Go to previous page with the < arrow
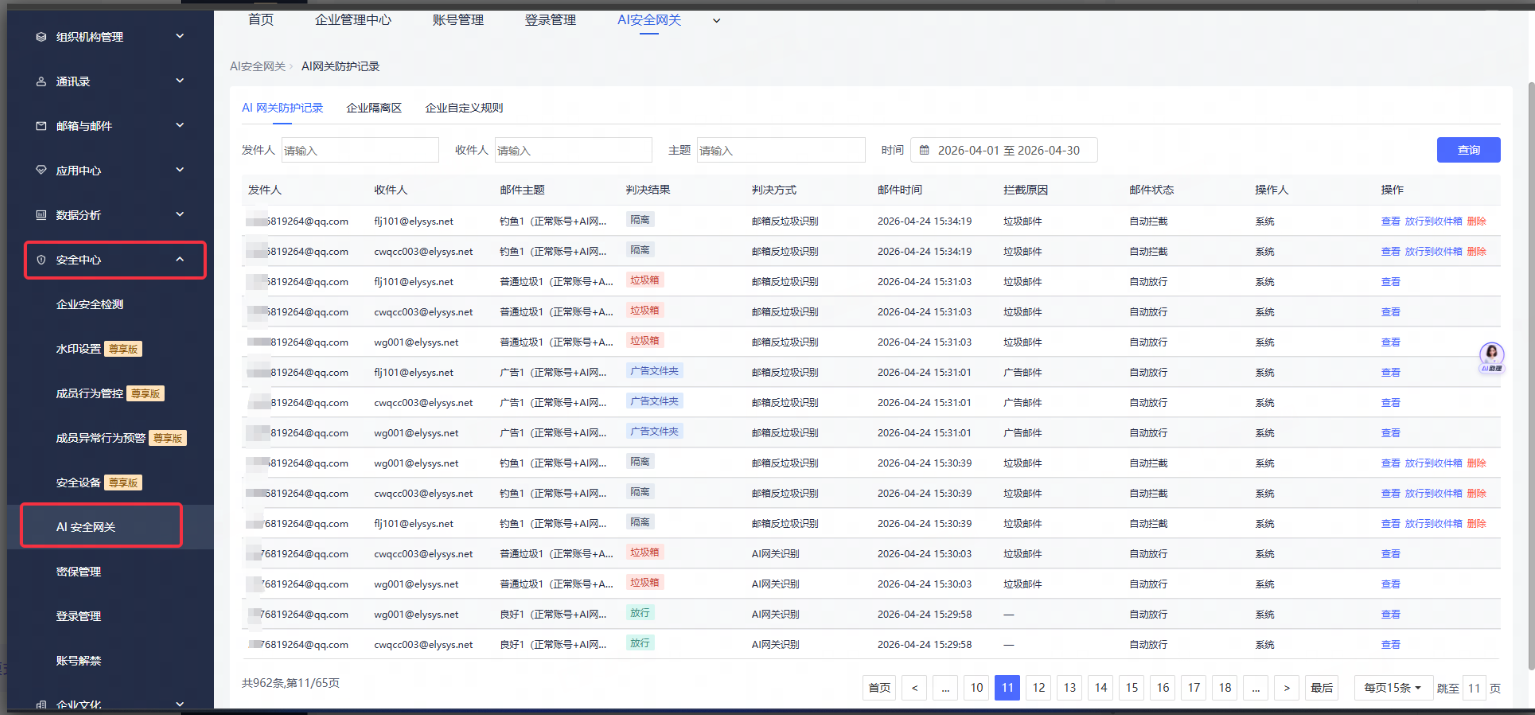Screen dimensions: 1535x715 coord(914,688)
